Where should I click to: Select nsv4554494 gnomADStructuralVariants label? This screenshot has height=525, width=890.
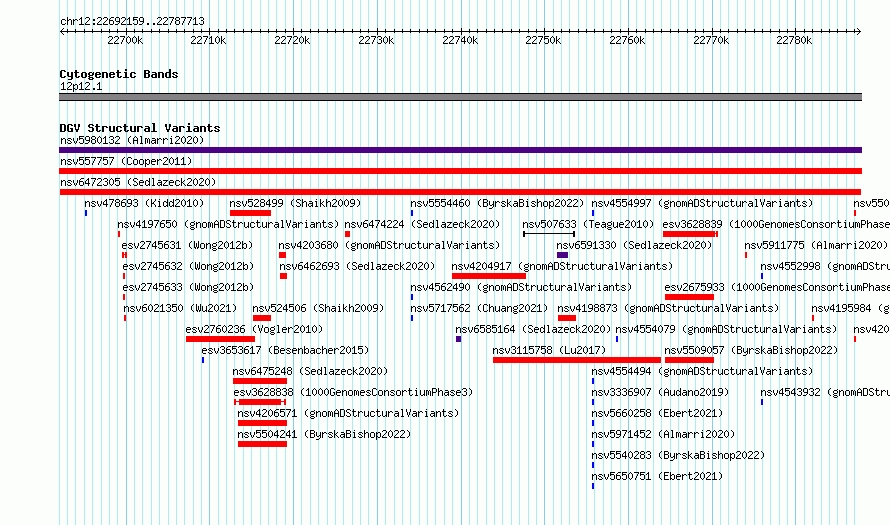click(x=702, y=371)
